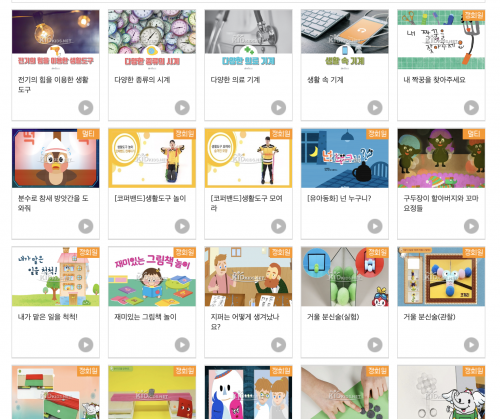Play the 구두장이 할아버지와 꼬마요정들 story
Viewport: 500px width, 419px height.
tap(471, 226)
